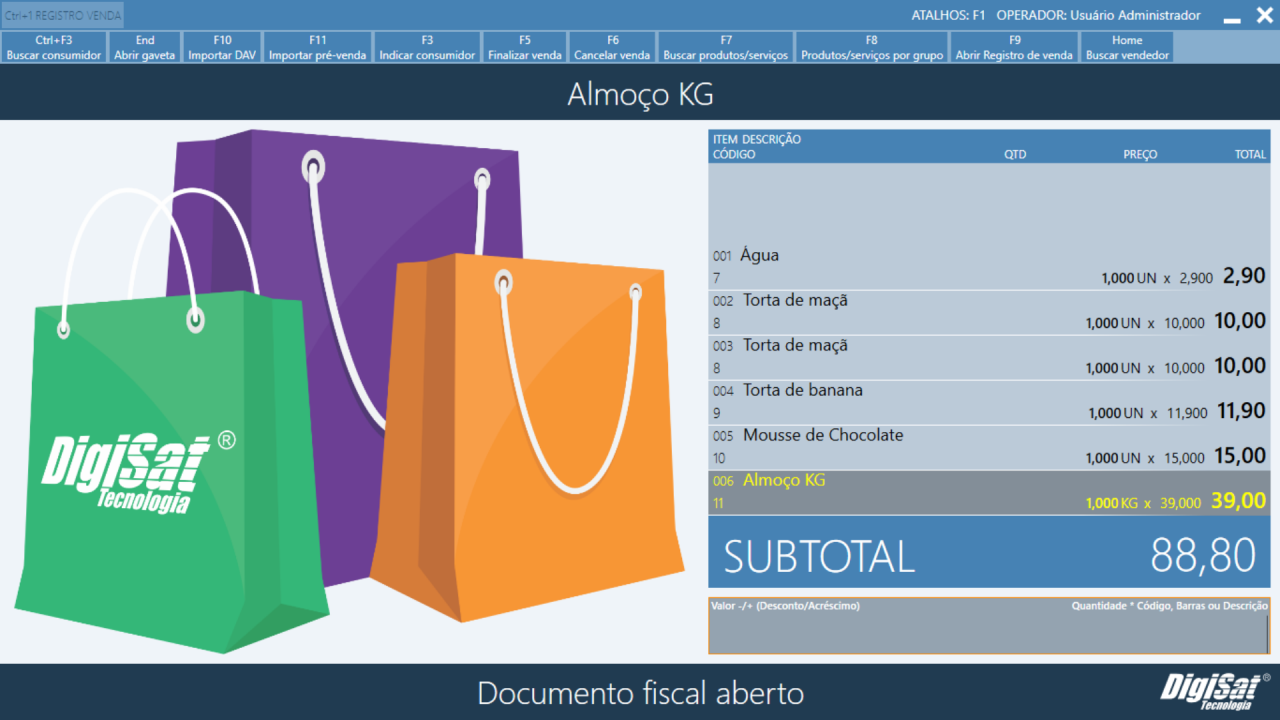Image resolution: width=1280 pixels, height=720 pixels.
Task: Close the sales window with X
Action: (x=1264, y=15)
